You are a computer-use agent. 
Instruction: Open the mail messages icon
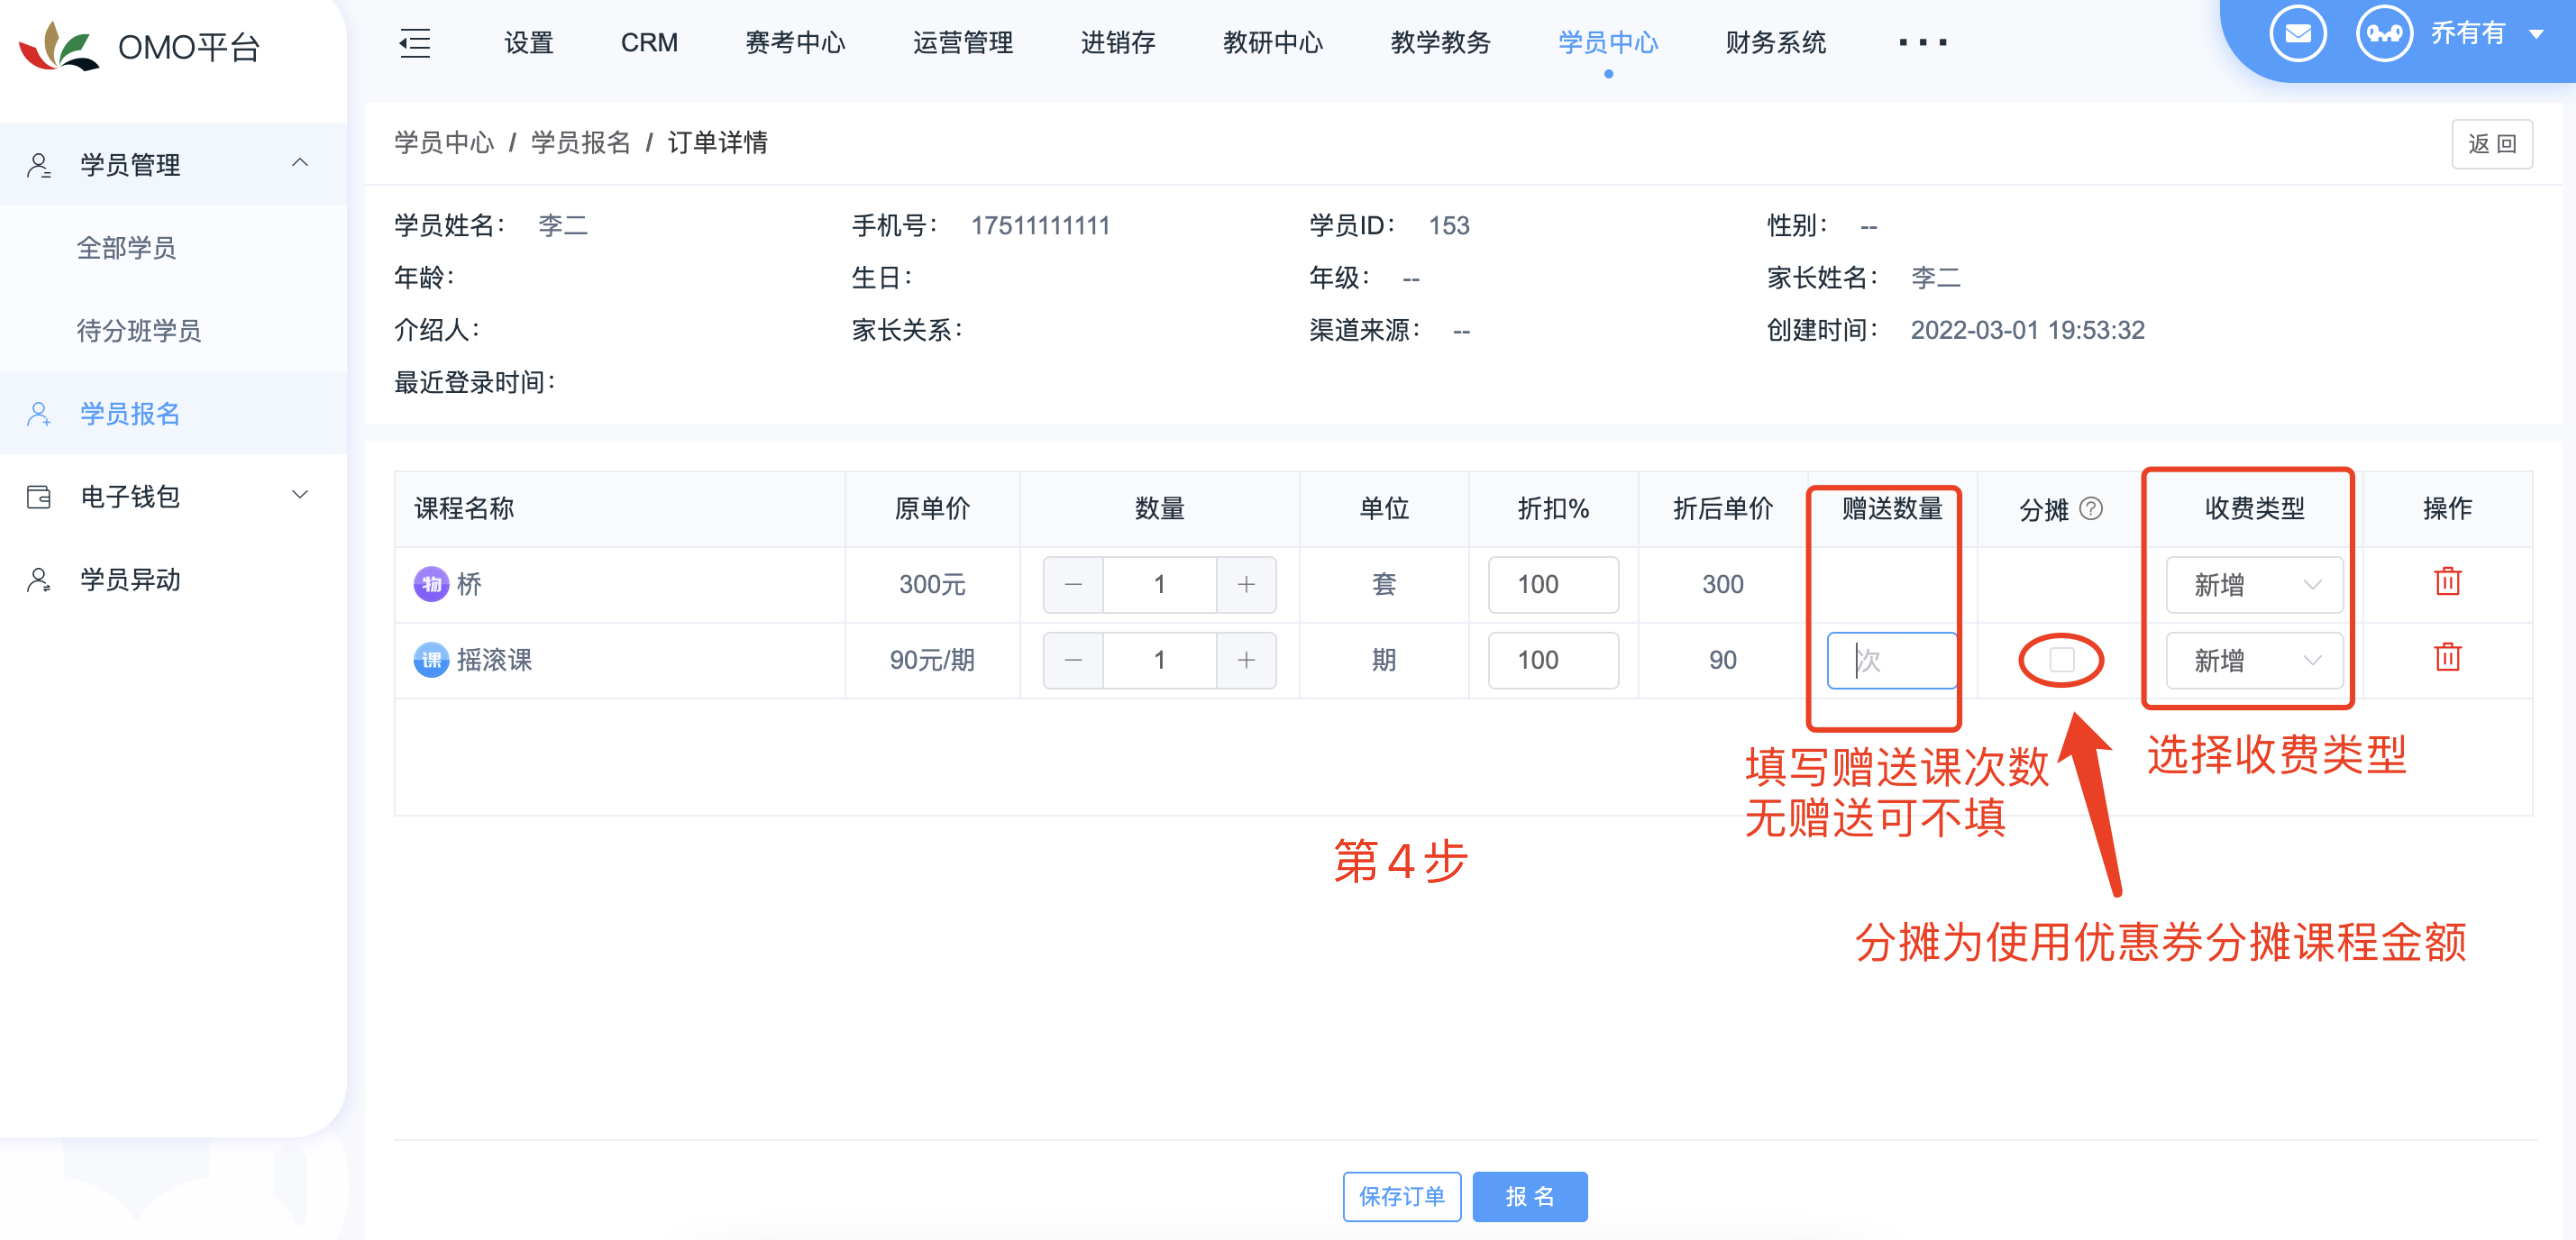[x=2297, y=34]
